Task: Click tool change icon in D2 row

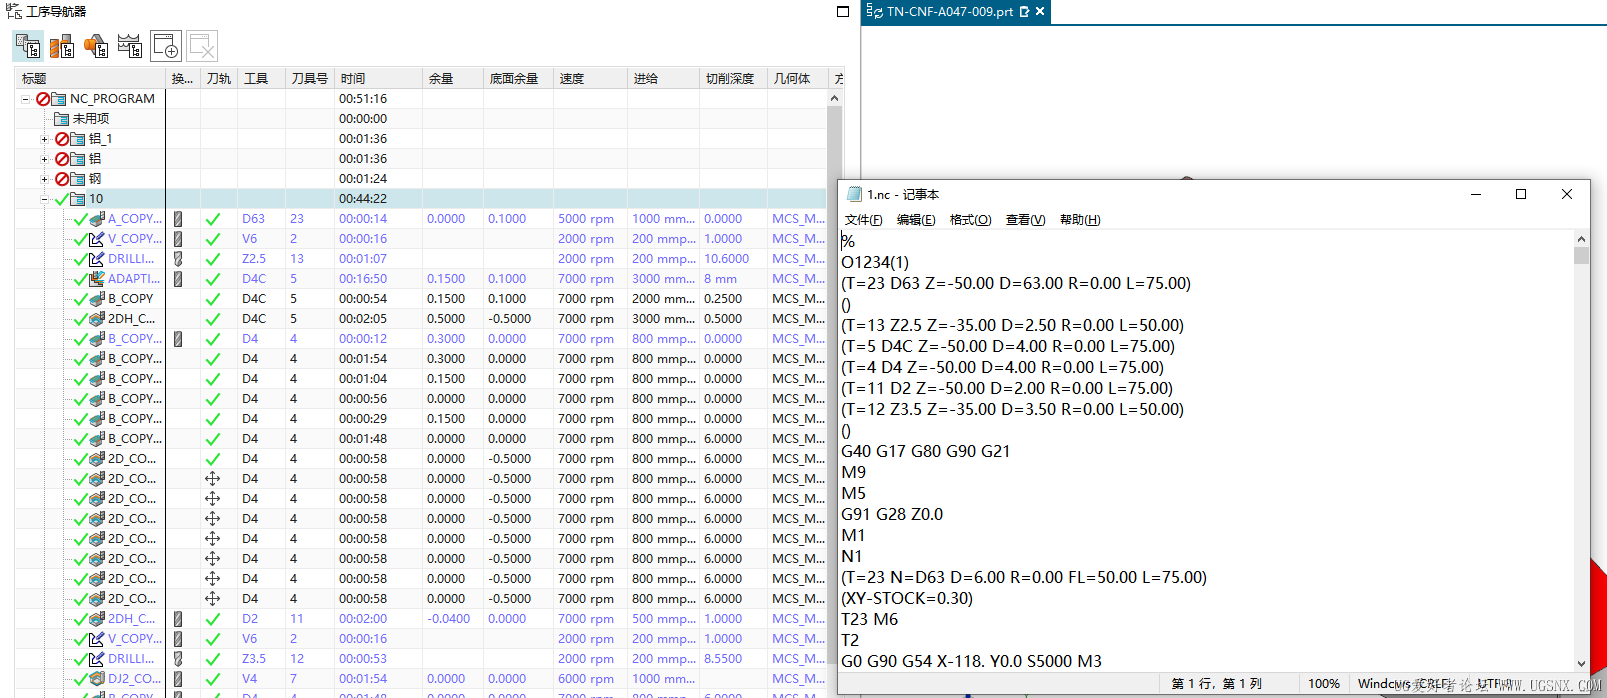Action: (178, 619)
